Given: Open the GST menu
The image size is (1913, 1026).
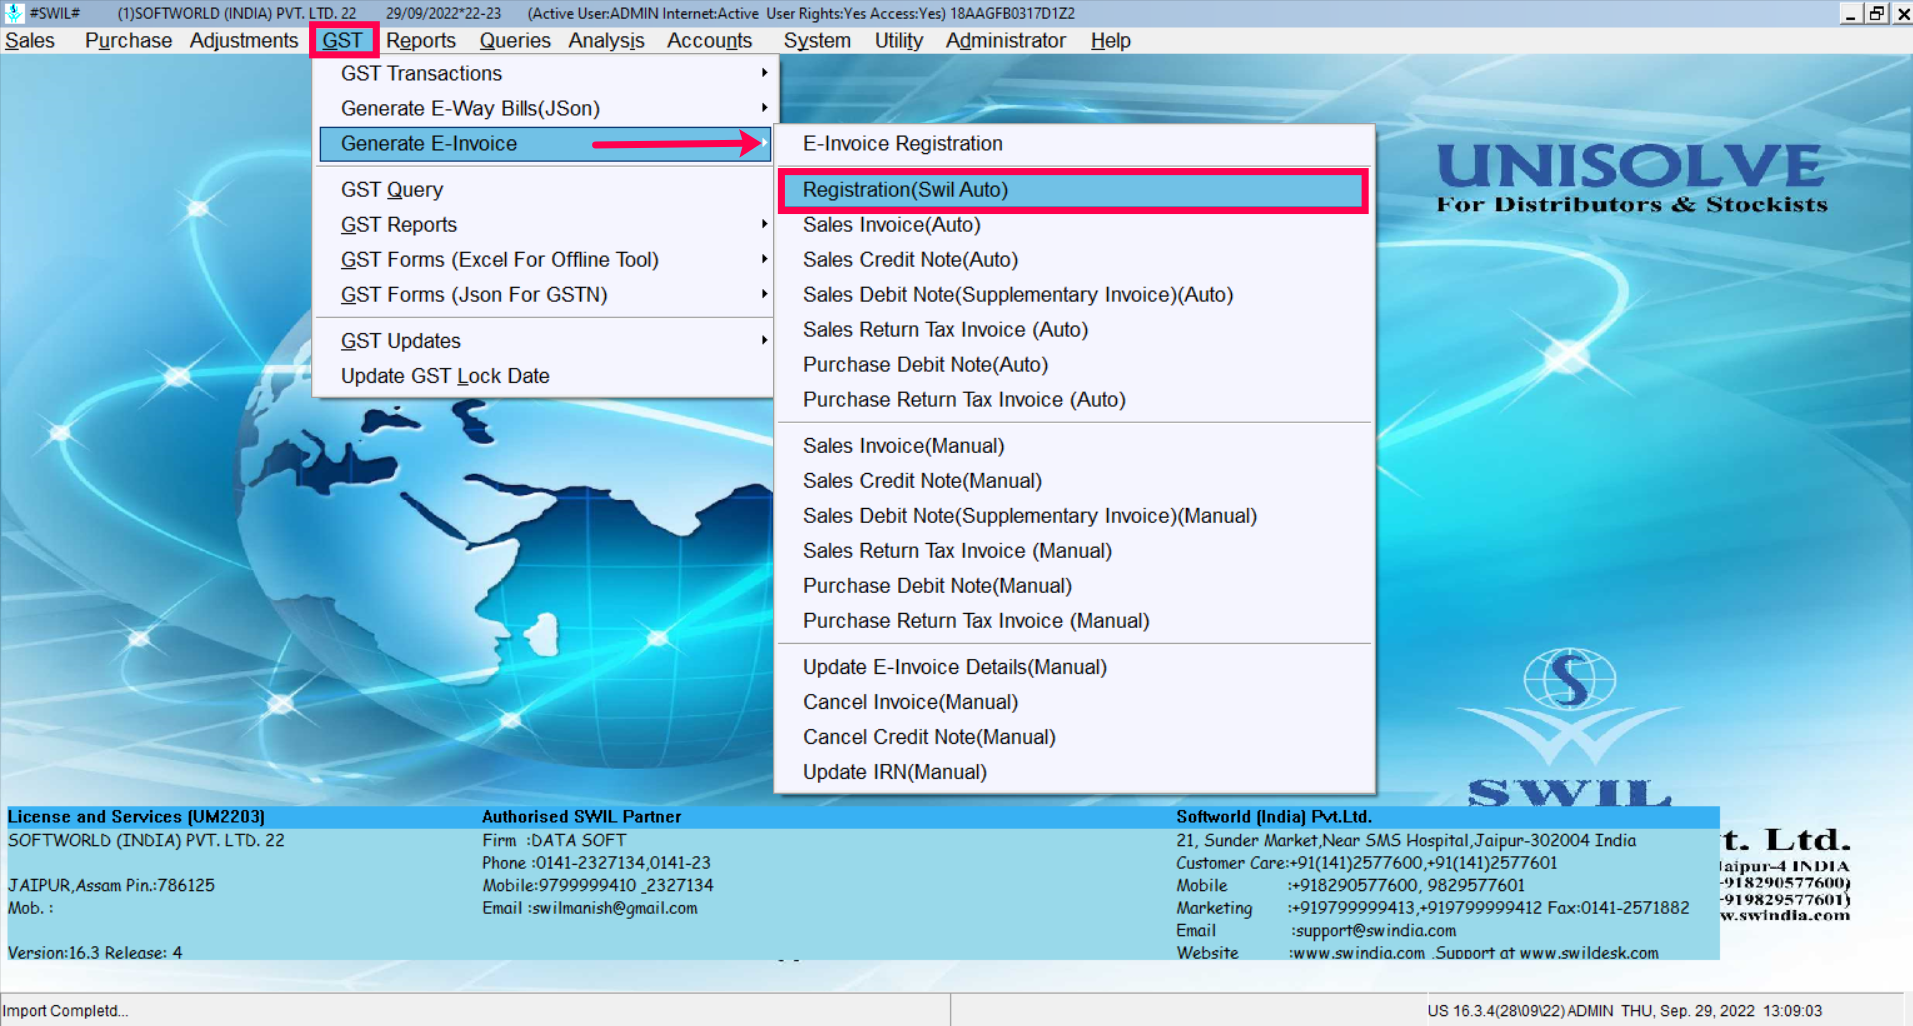Looking at the screenshot, I should click(x=342, y=41).
